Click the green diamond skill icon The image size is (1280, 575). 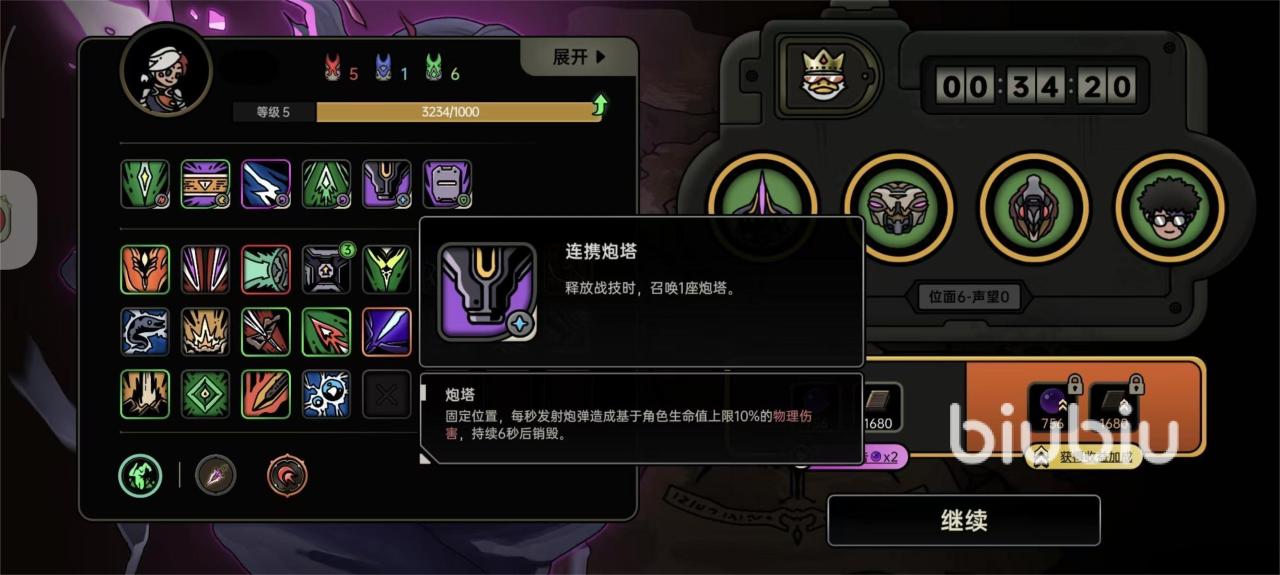point(205,394)
